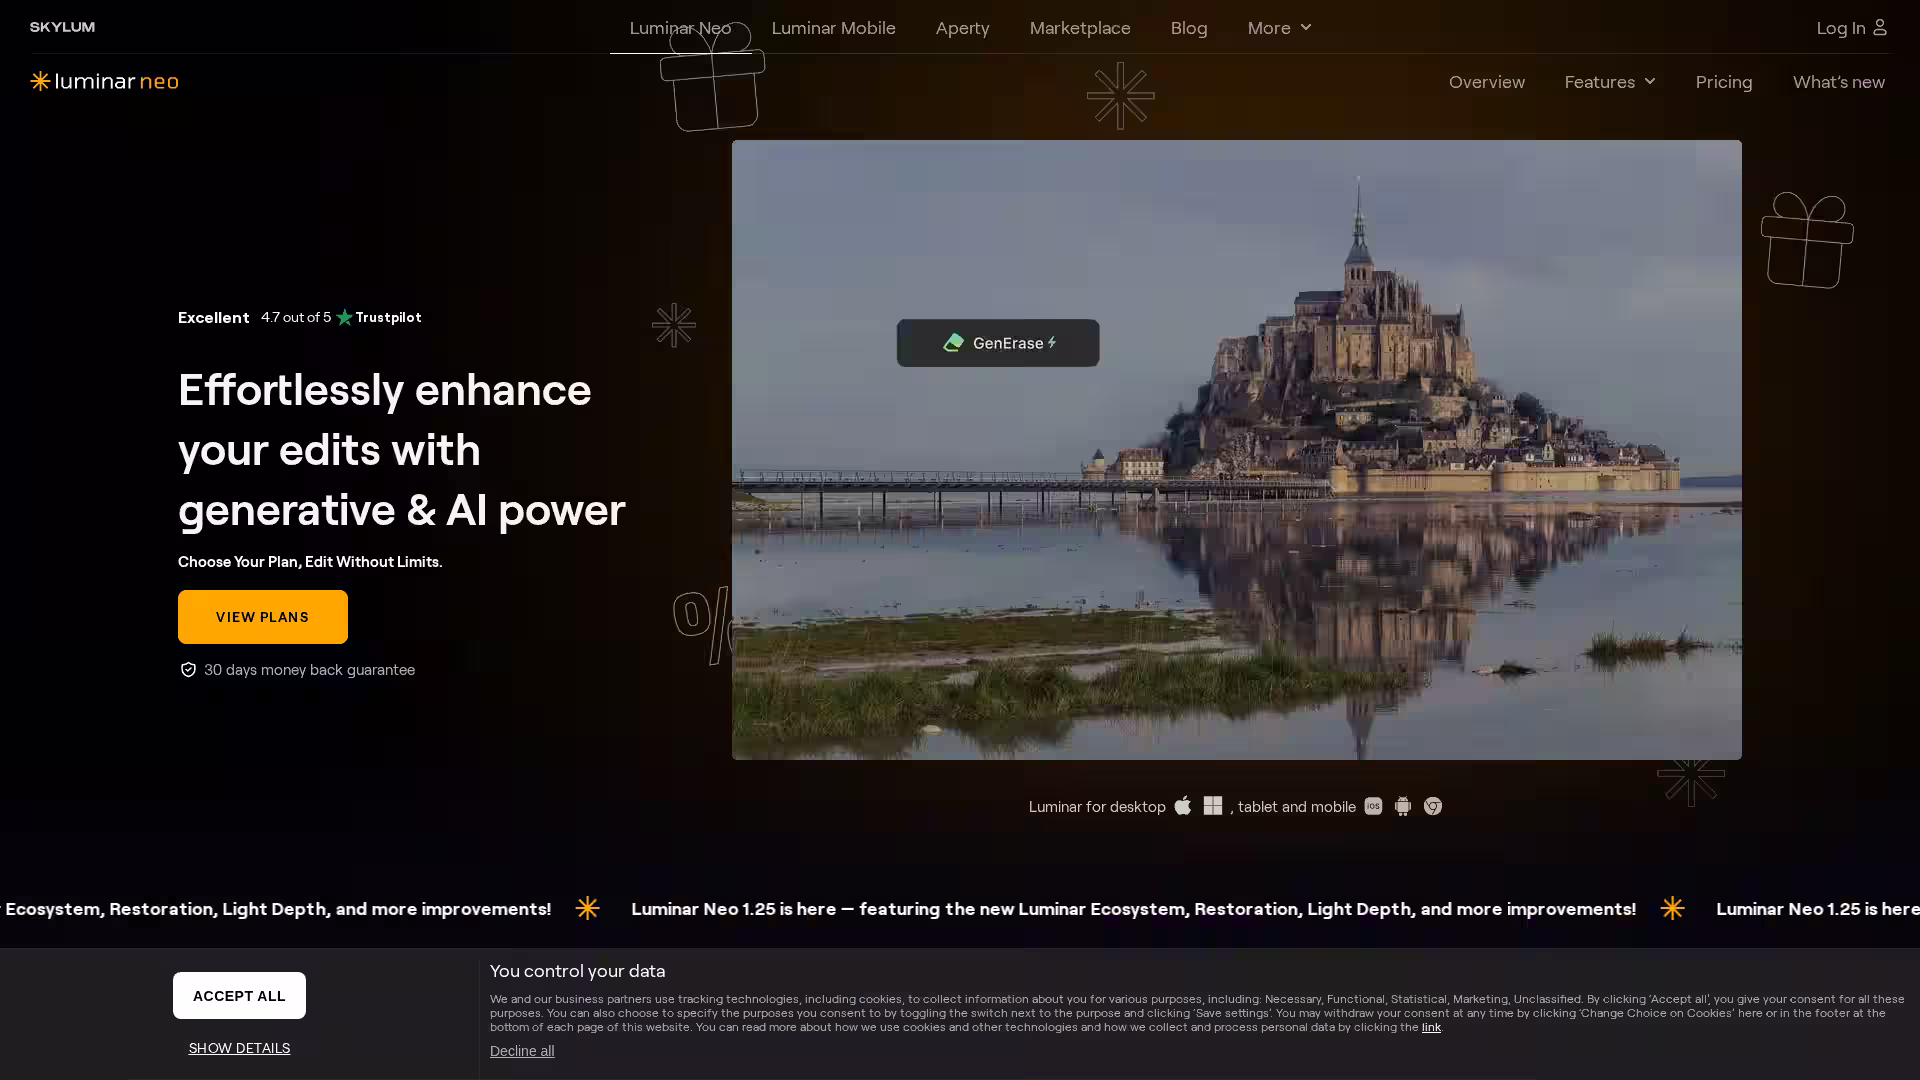The height and width of the screenshot is (1080, 1920).
Task: Click the Windows platform icon
Action: point(1213,806)
